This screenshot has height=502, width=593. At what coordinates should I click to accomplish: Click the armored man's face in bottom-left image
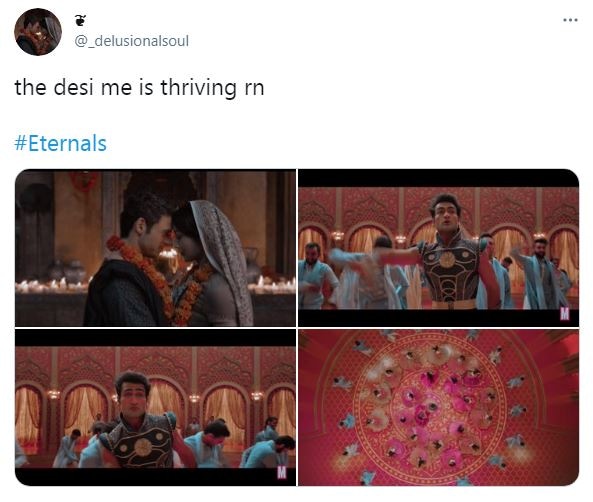click(132, 395)
